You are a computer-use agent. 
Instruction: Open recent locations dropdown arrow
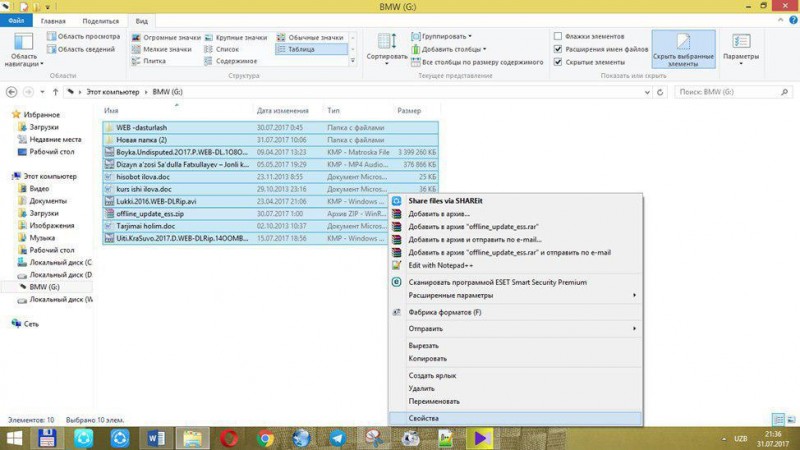tap(42, 92)
